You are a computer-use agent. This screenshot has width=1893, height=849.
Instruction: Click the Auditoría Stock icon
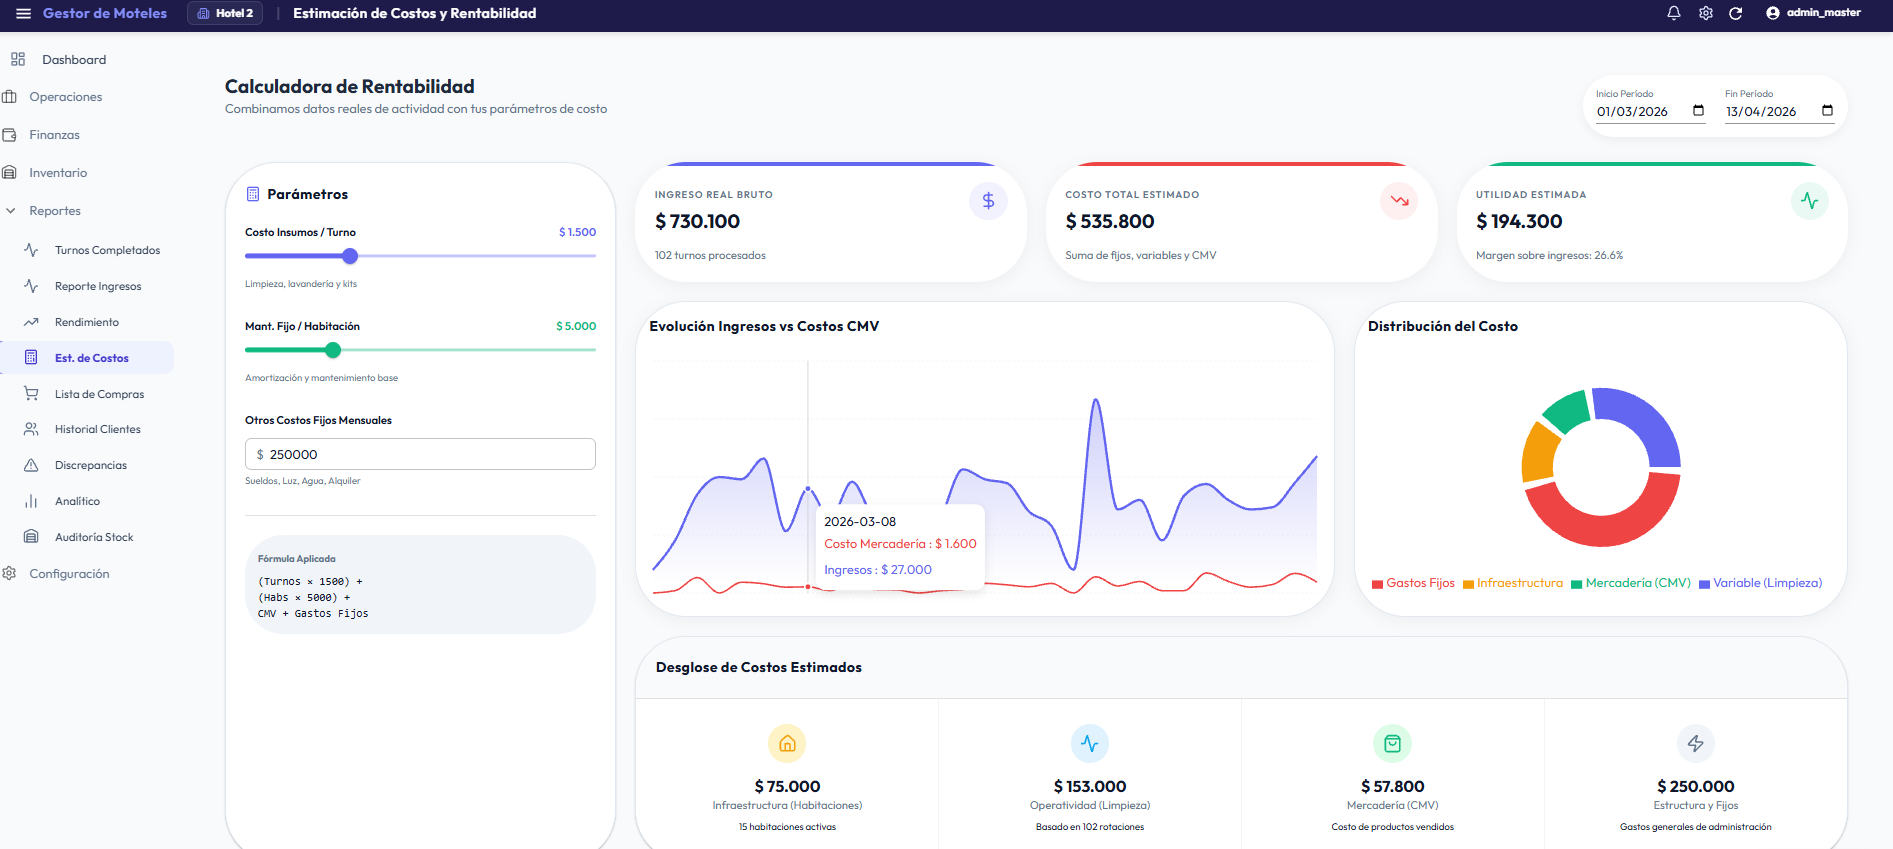click(x=31, y=537)
